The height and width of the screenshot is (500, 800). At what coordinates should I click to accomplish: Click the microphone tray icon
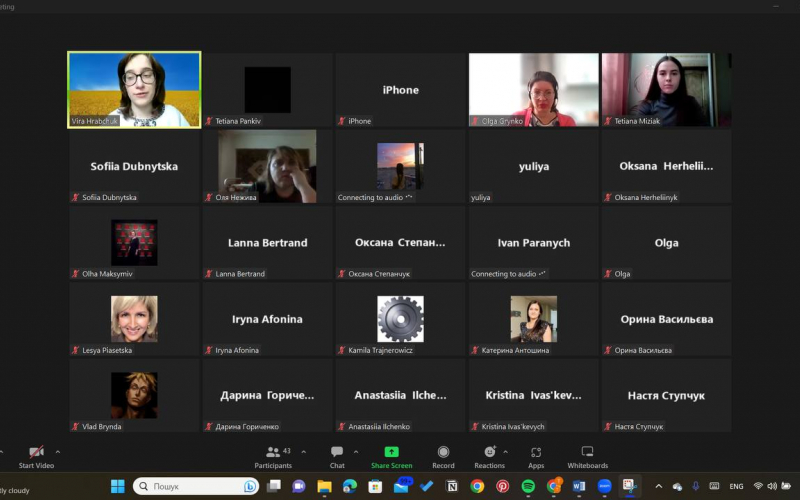point(695,486)
